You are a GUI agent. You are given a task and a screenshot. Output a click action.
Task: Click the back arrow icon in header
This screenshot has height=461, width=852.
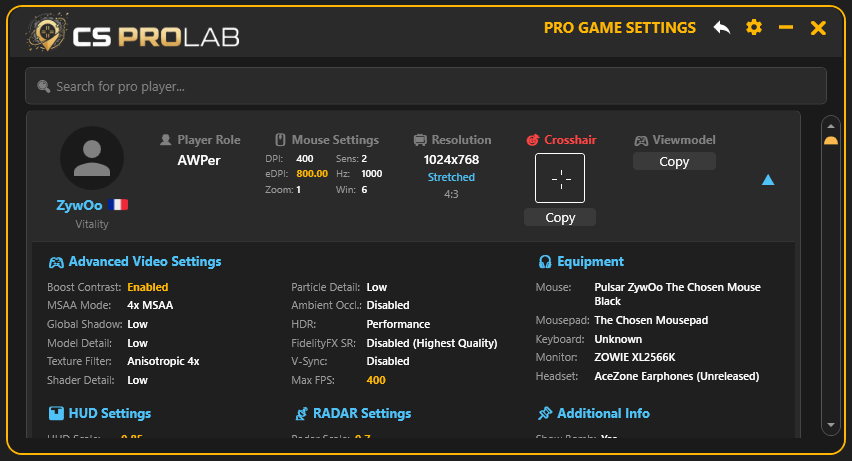coord(722,28)
